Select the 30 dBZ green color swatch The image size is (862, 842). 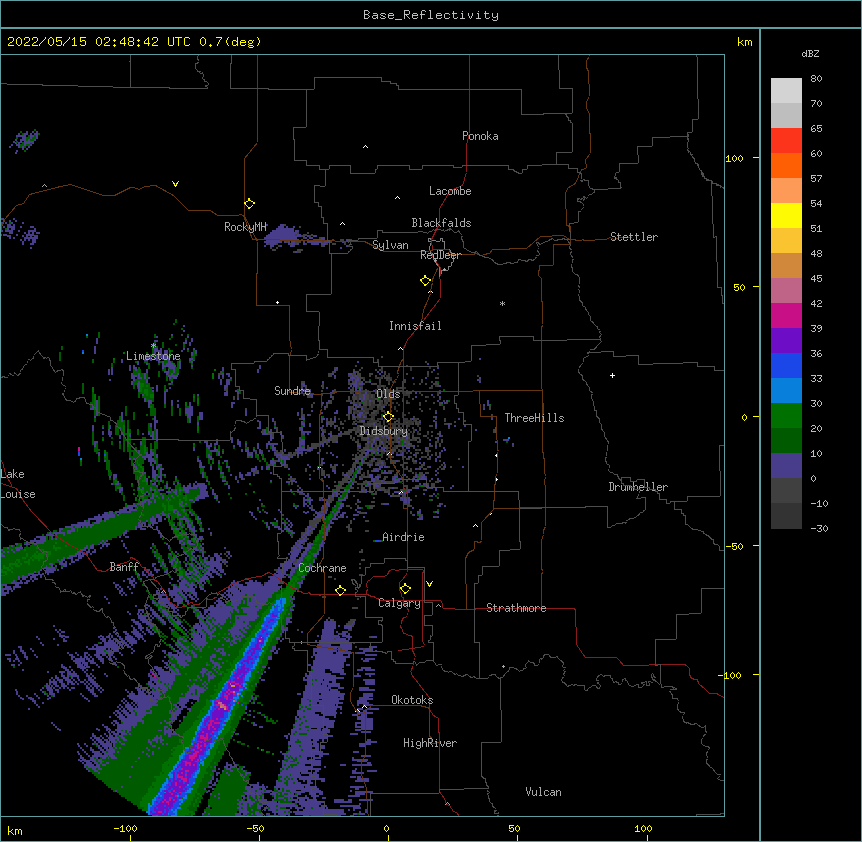pos(786,416)
